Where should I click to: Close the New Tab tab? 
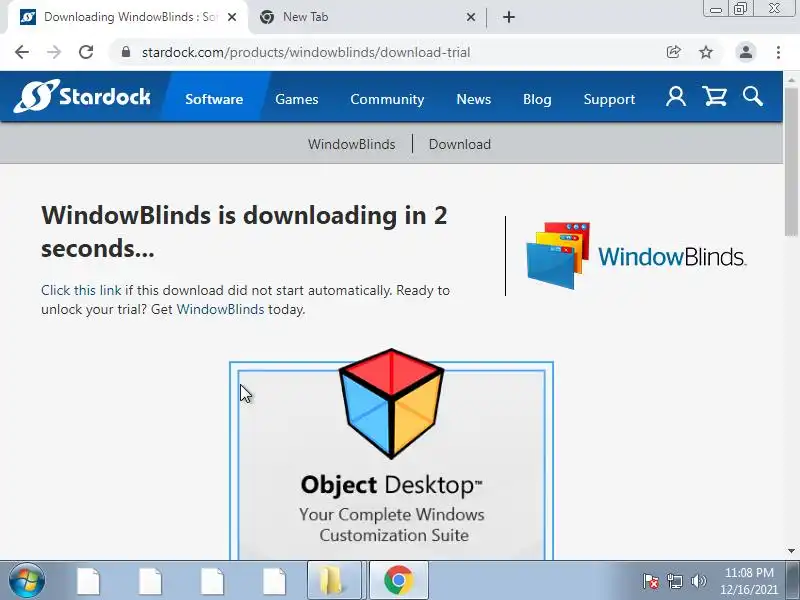(470, 17)
